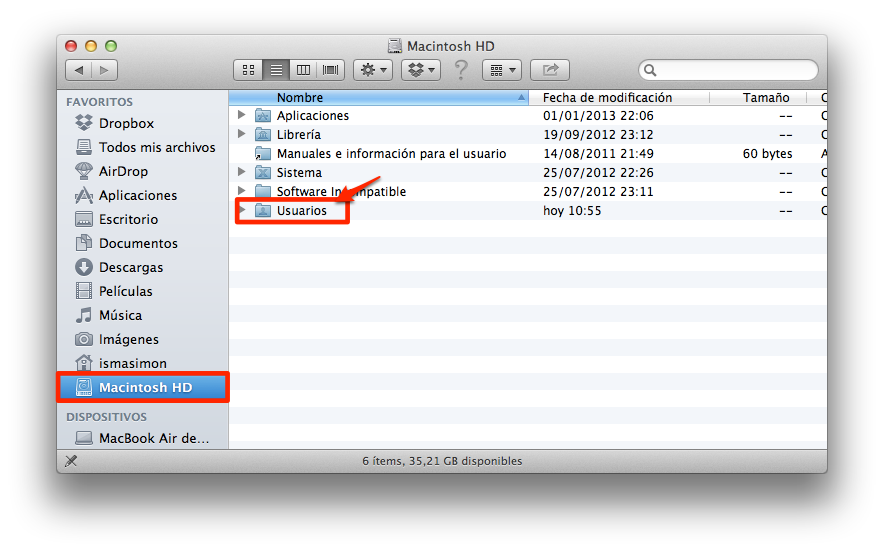Switch to Cover Flow view
This screenshot has height=552, width=884.
tap(330, 70)
